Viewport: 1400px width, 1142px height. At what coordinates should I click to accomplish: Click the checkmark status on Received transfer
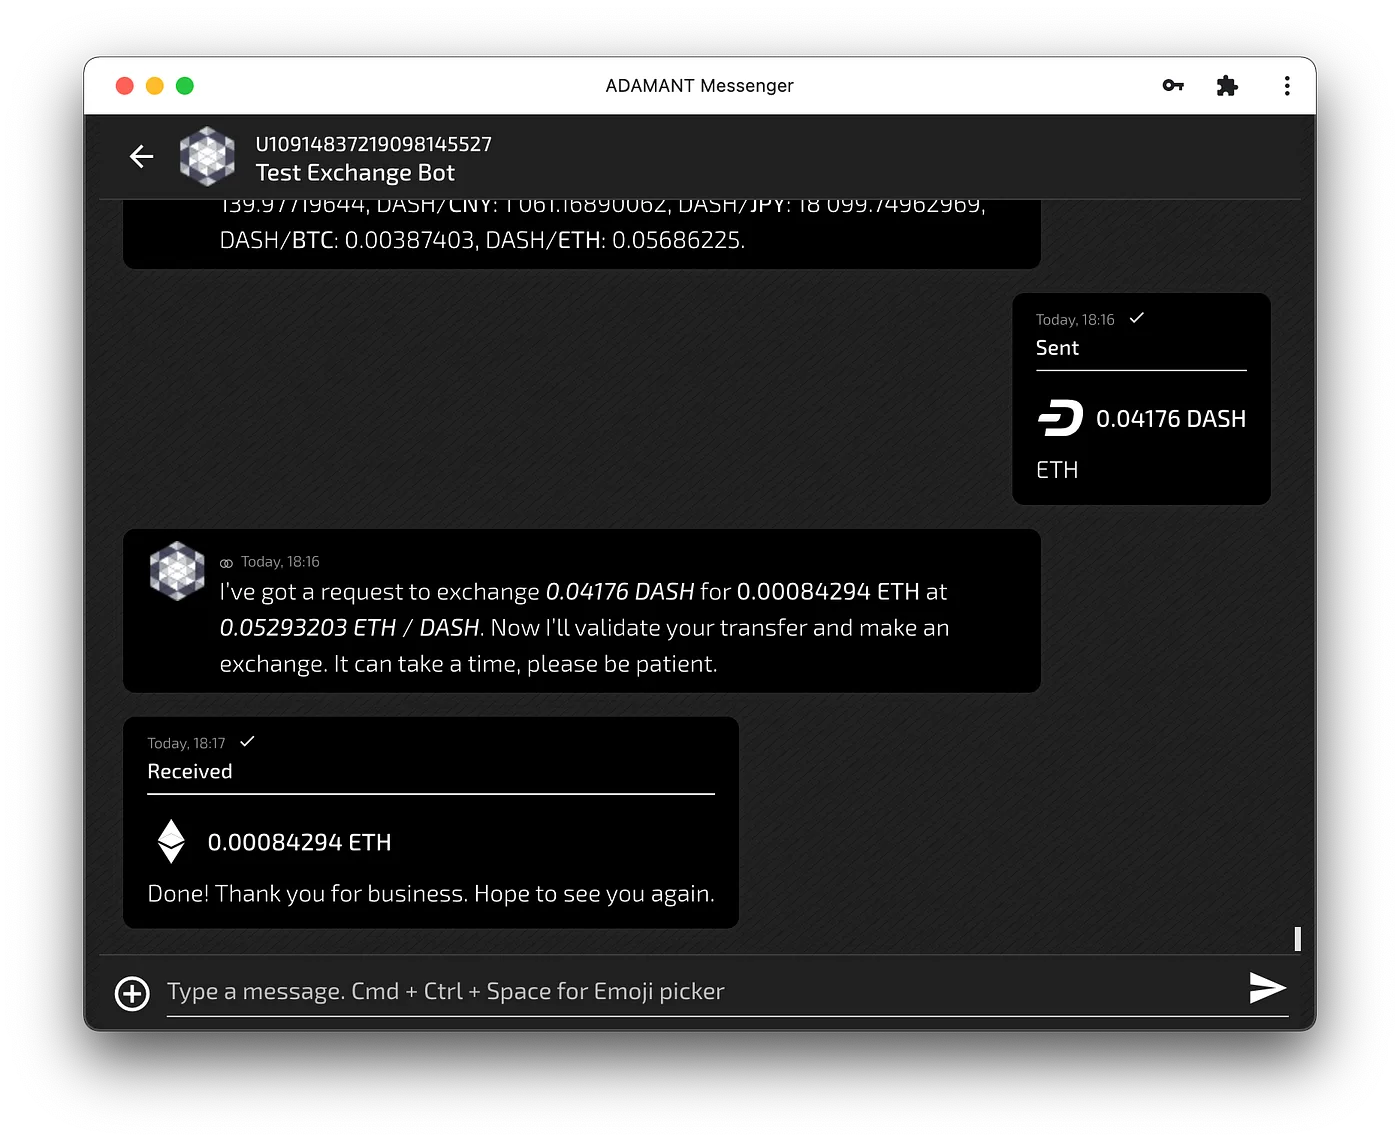[248, 741]
